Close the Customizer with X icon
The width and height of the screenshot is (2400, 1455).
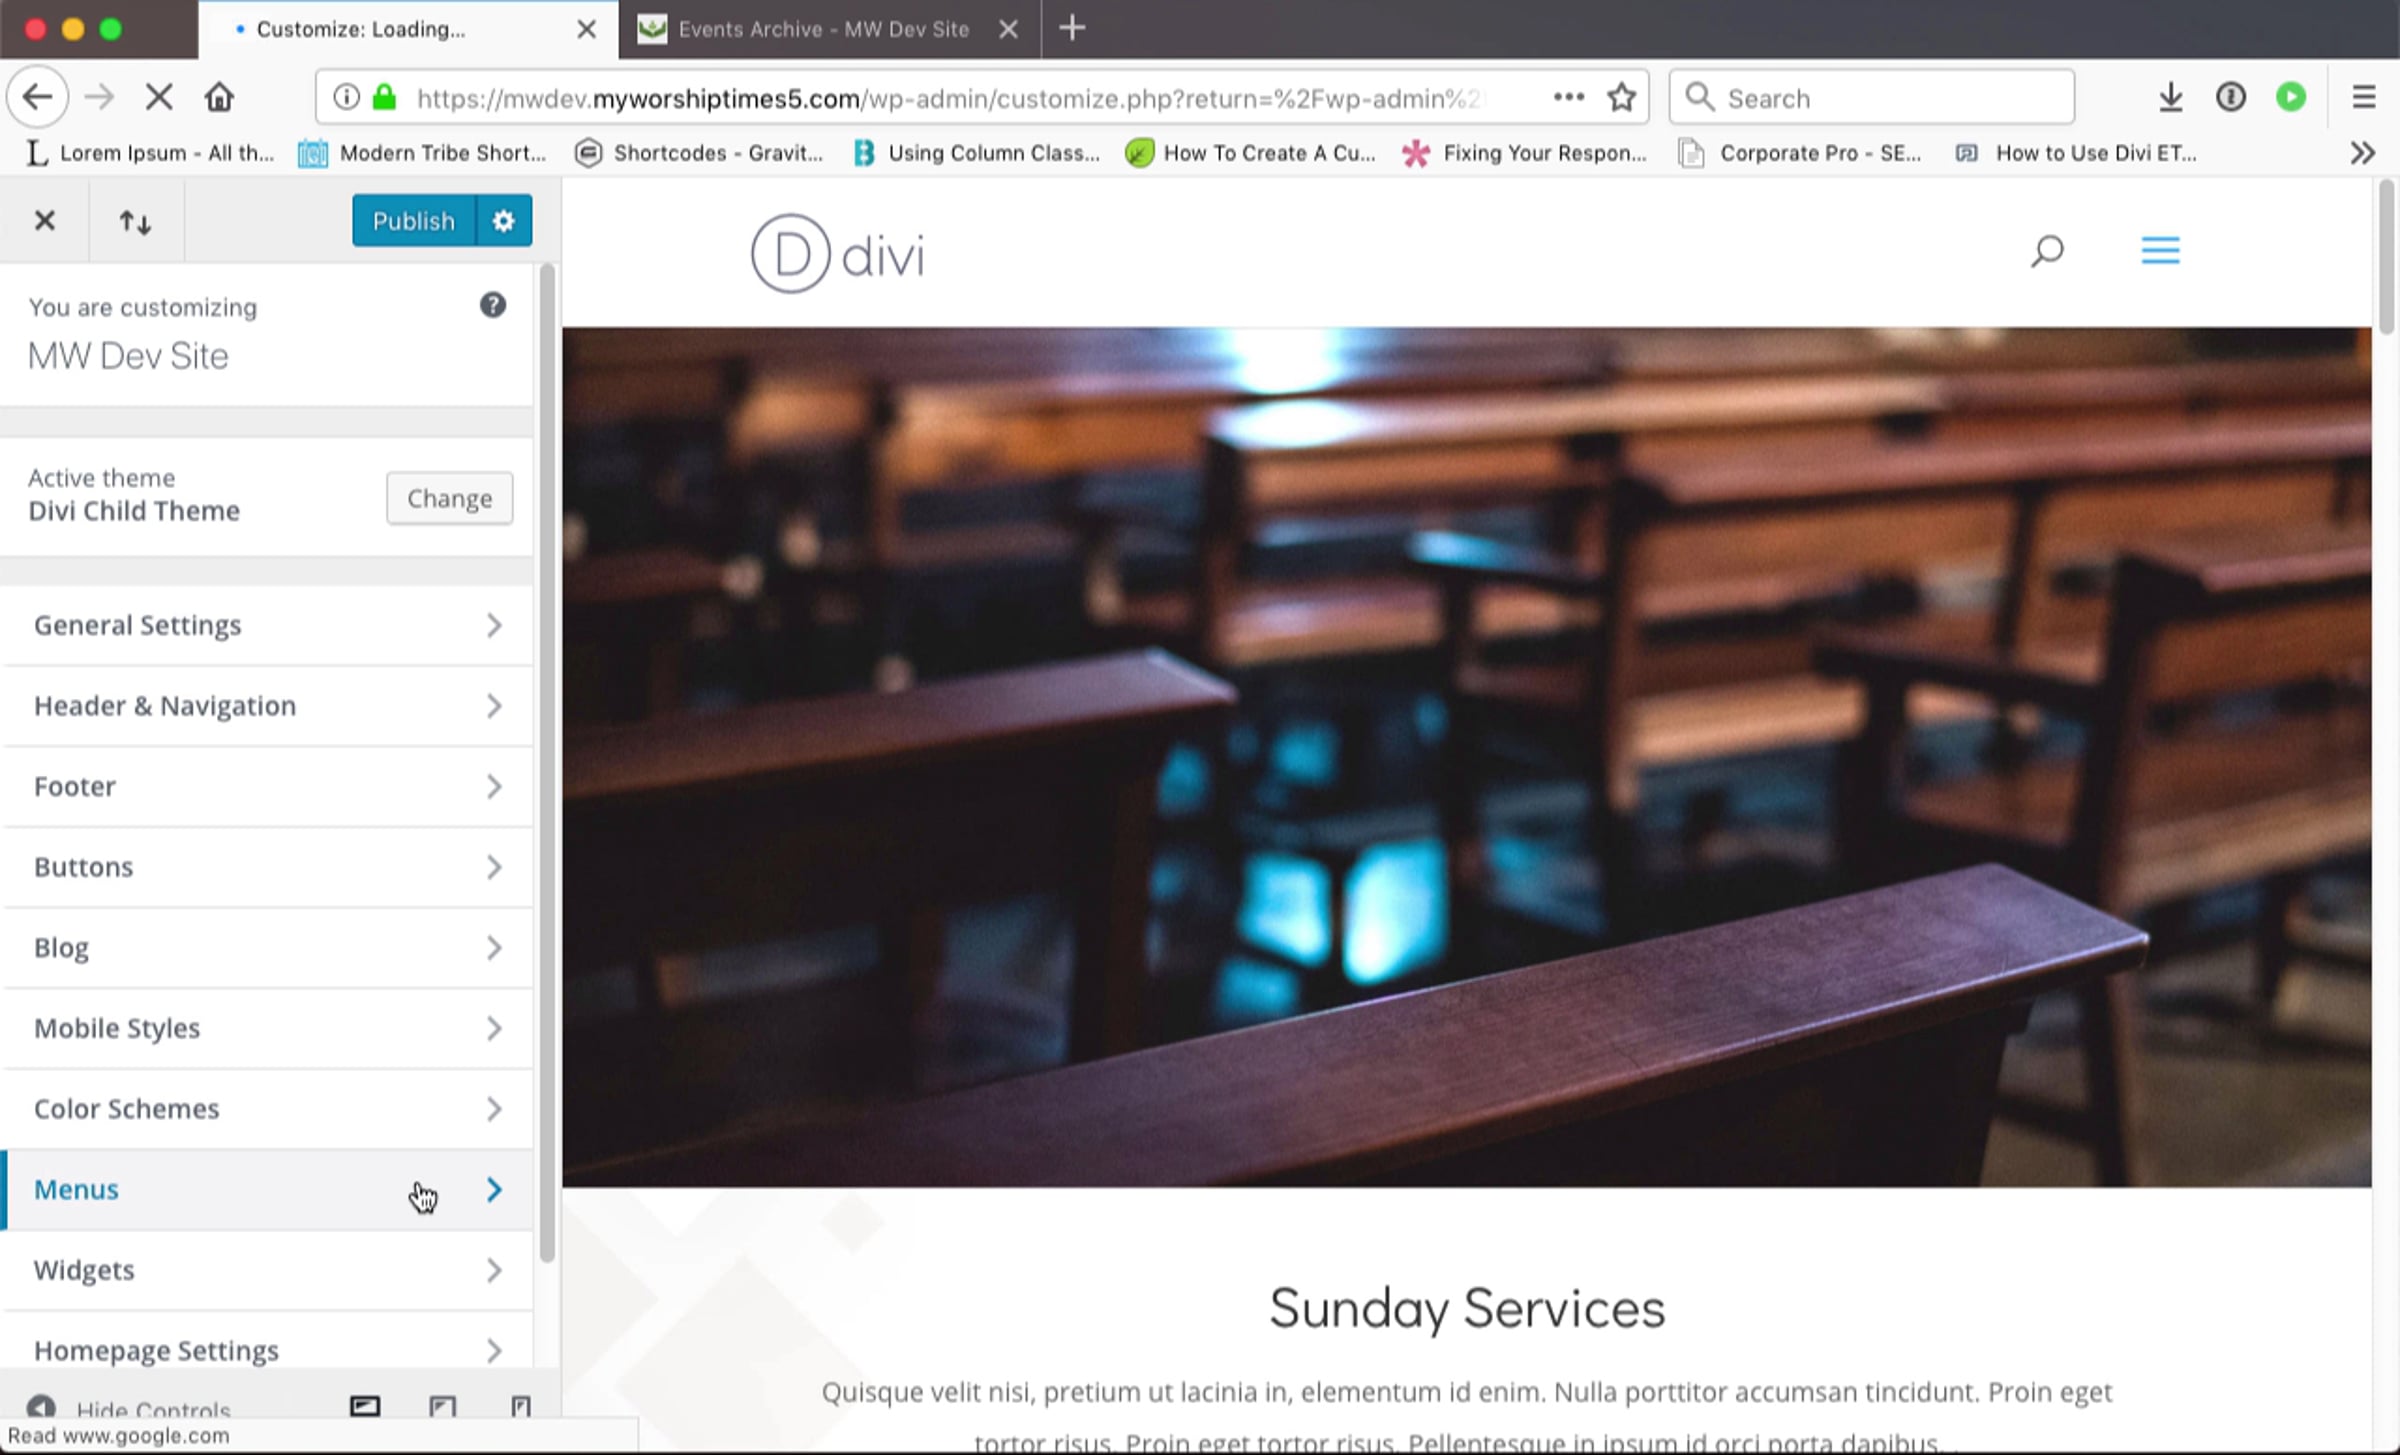coord(44,221)
